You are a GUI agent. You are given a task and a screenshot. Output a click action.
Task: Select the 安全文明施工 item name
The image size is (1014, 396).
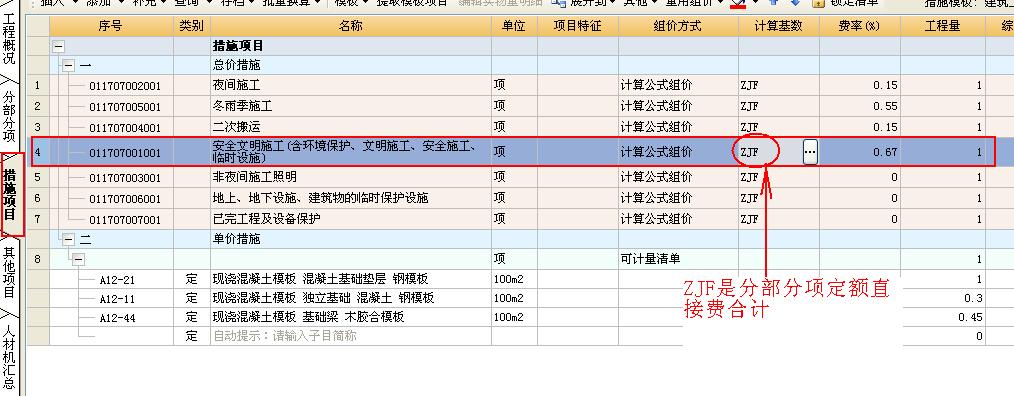[345, 152]
